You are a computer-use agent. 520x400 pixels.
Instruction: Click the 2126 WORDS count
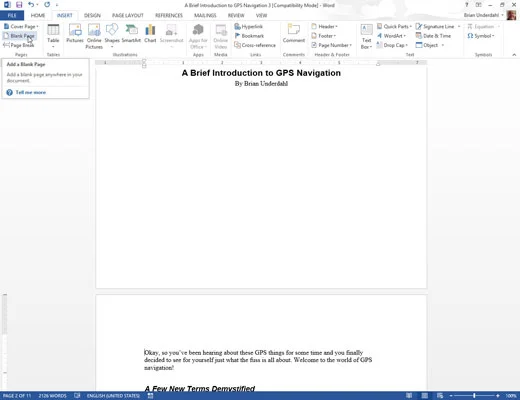[x=52, y=396]
